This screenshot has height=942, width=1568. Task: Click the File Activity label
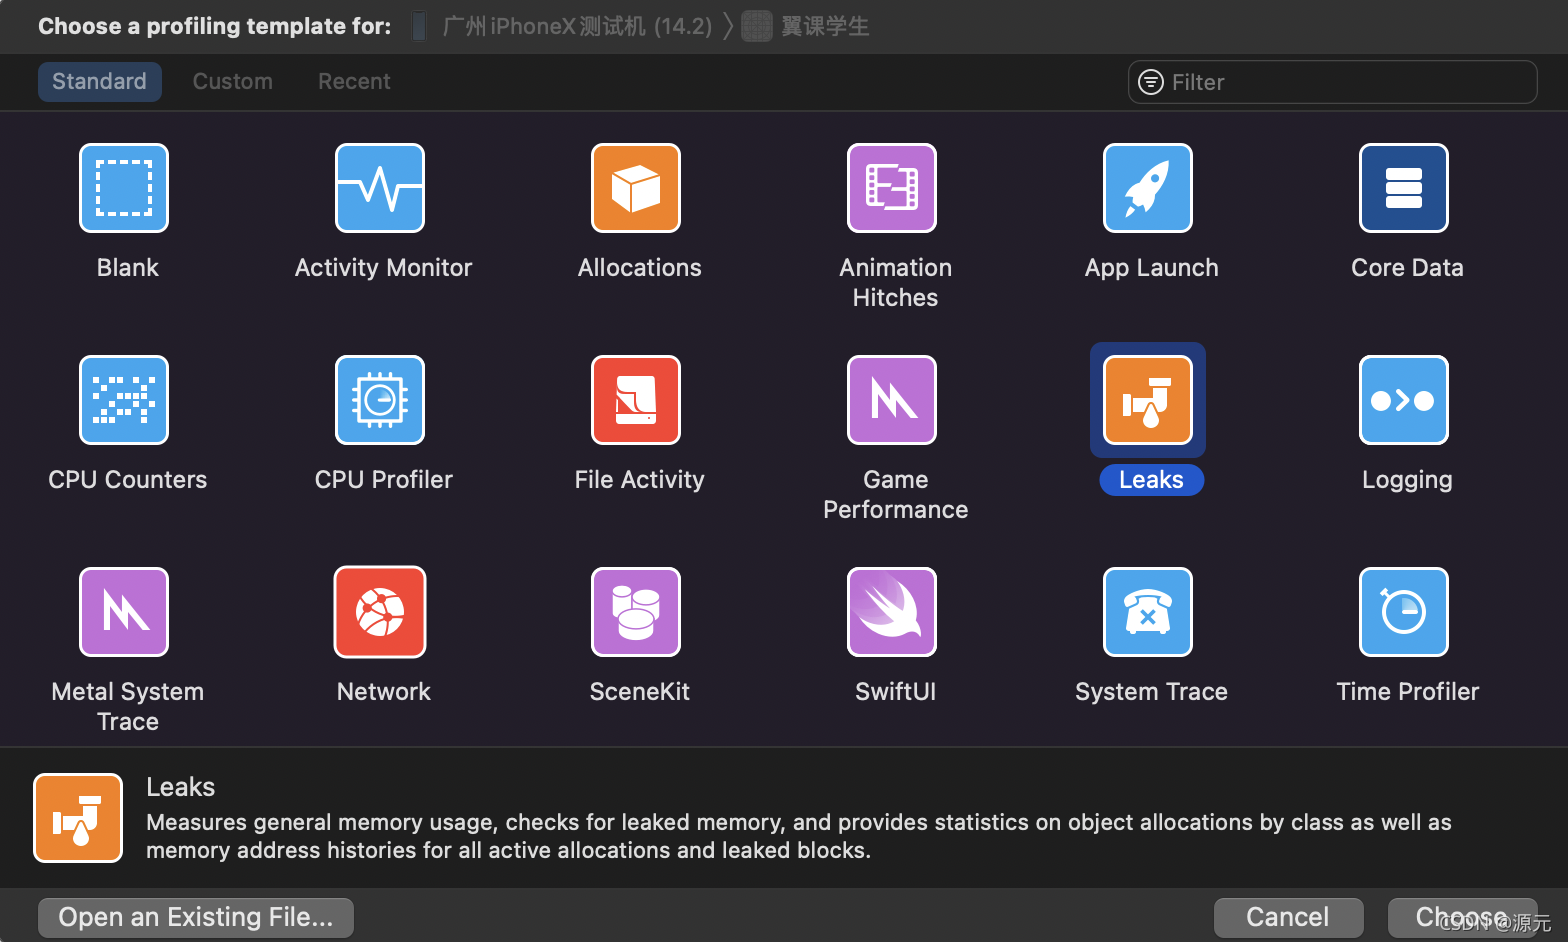click(640, 480)
